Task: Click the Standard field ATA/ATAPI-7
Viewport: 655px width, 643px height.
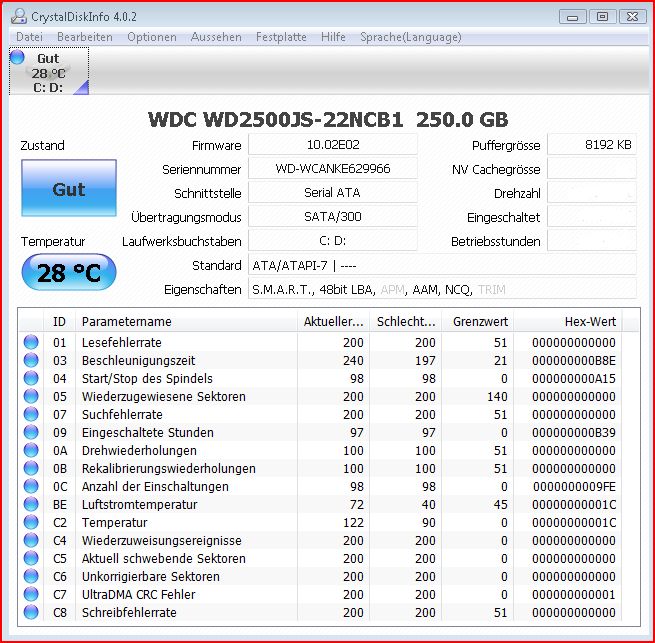Action: coord(442,265)
